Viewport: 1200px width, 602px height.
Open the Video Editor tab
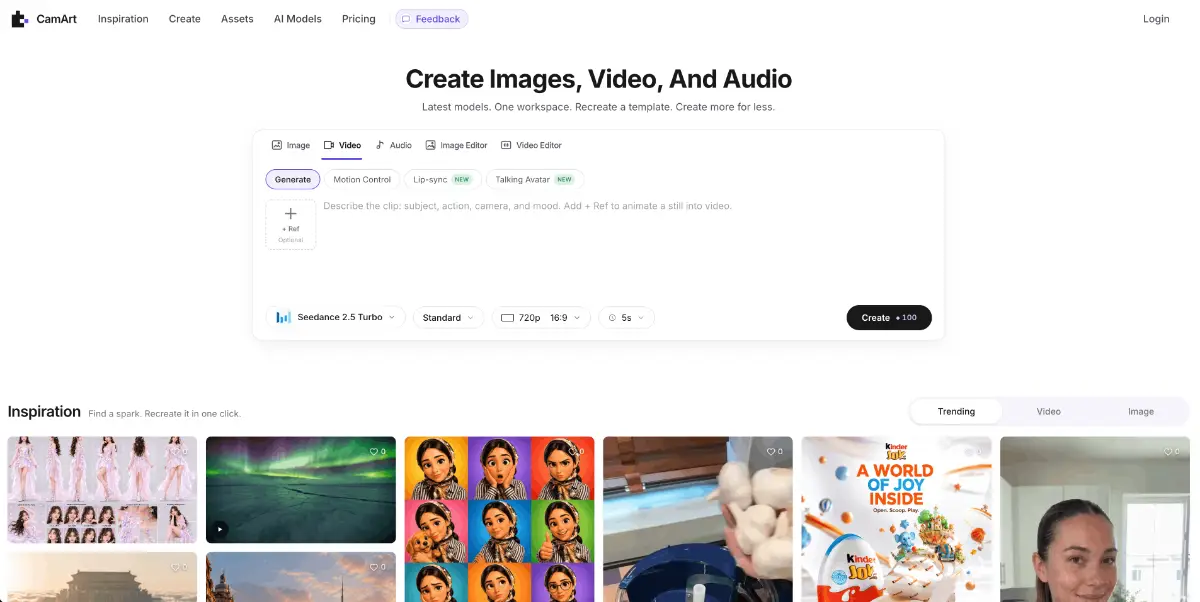531,145
